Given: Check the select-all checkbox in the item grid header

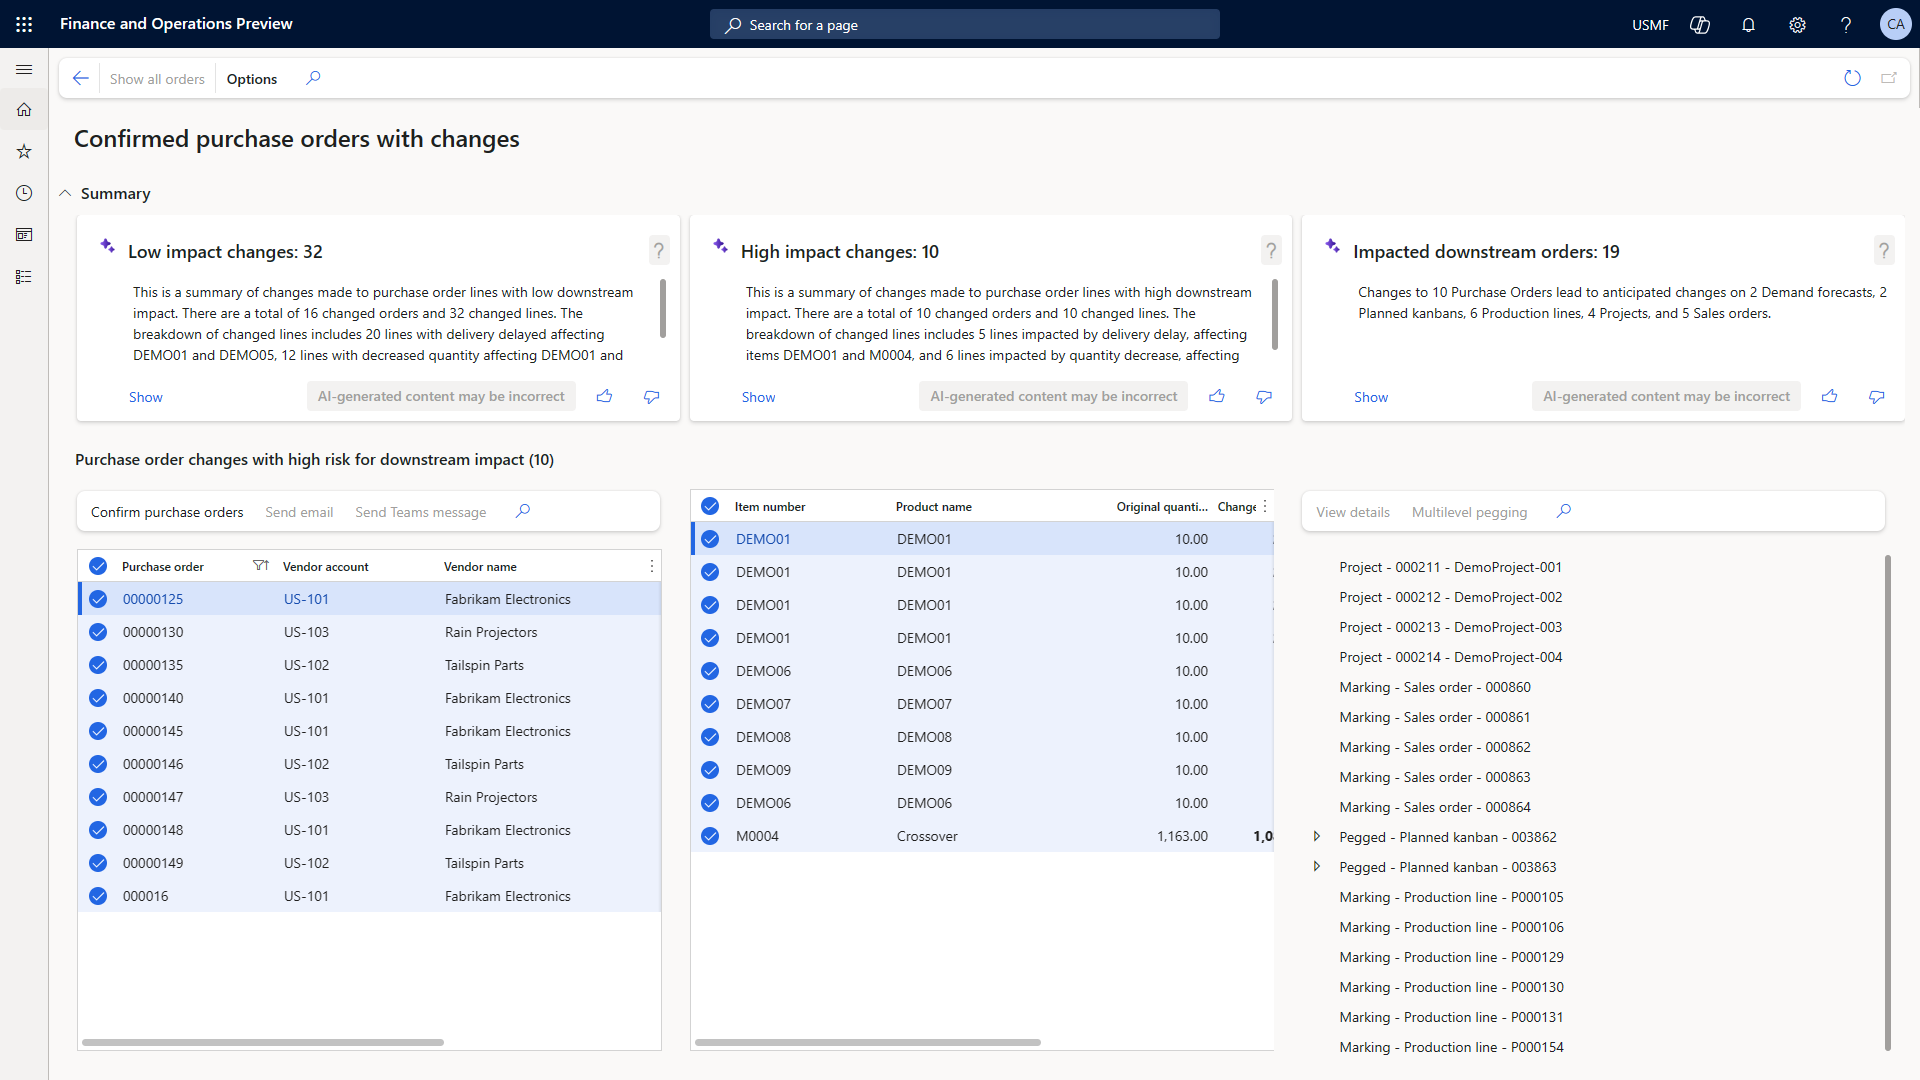Looking at the screenshot, I should 710,506.
